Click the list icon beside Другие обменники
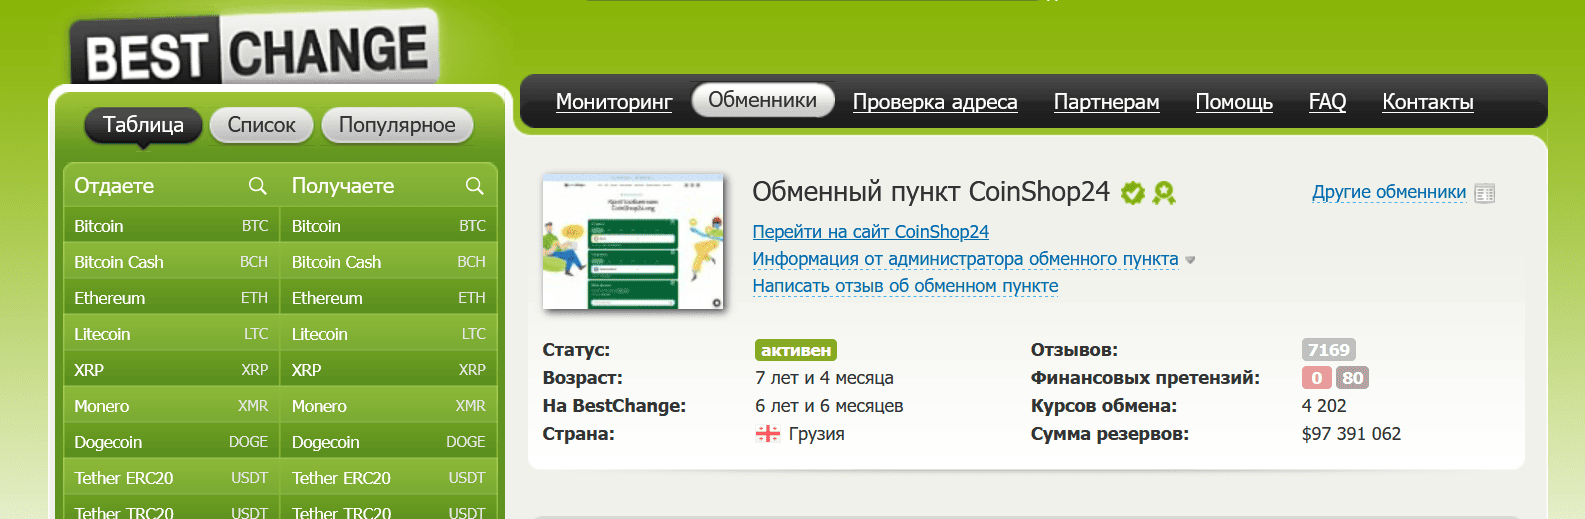This screenshot has height=519, width=1585. coord(1484,193)
